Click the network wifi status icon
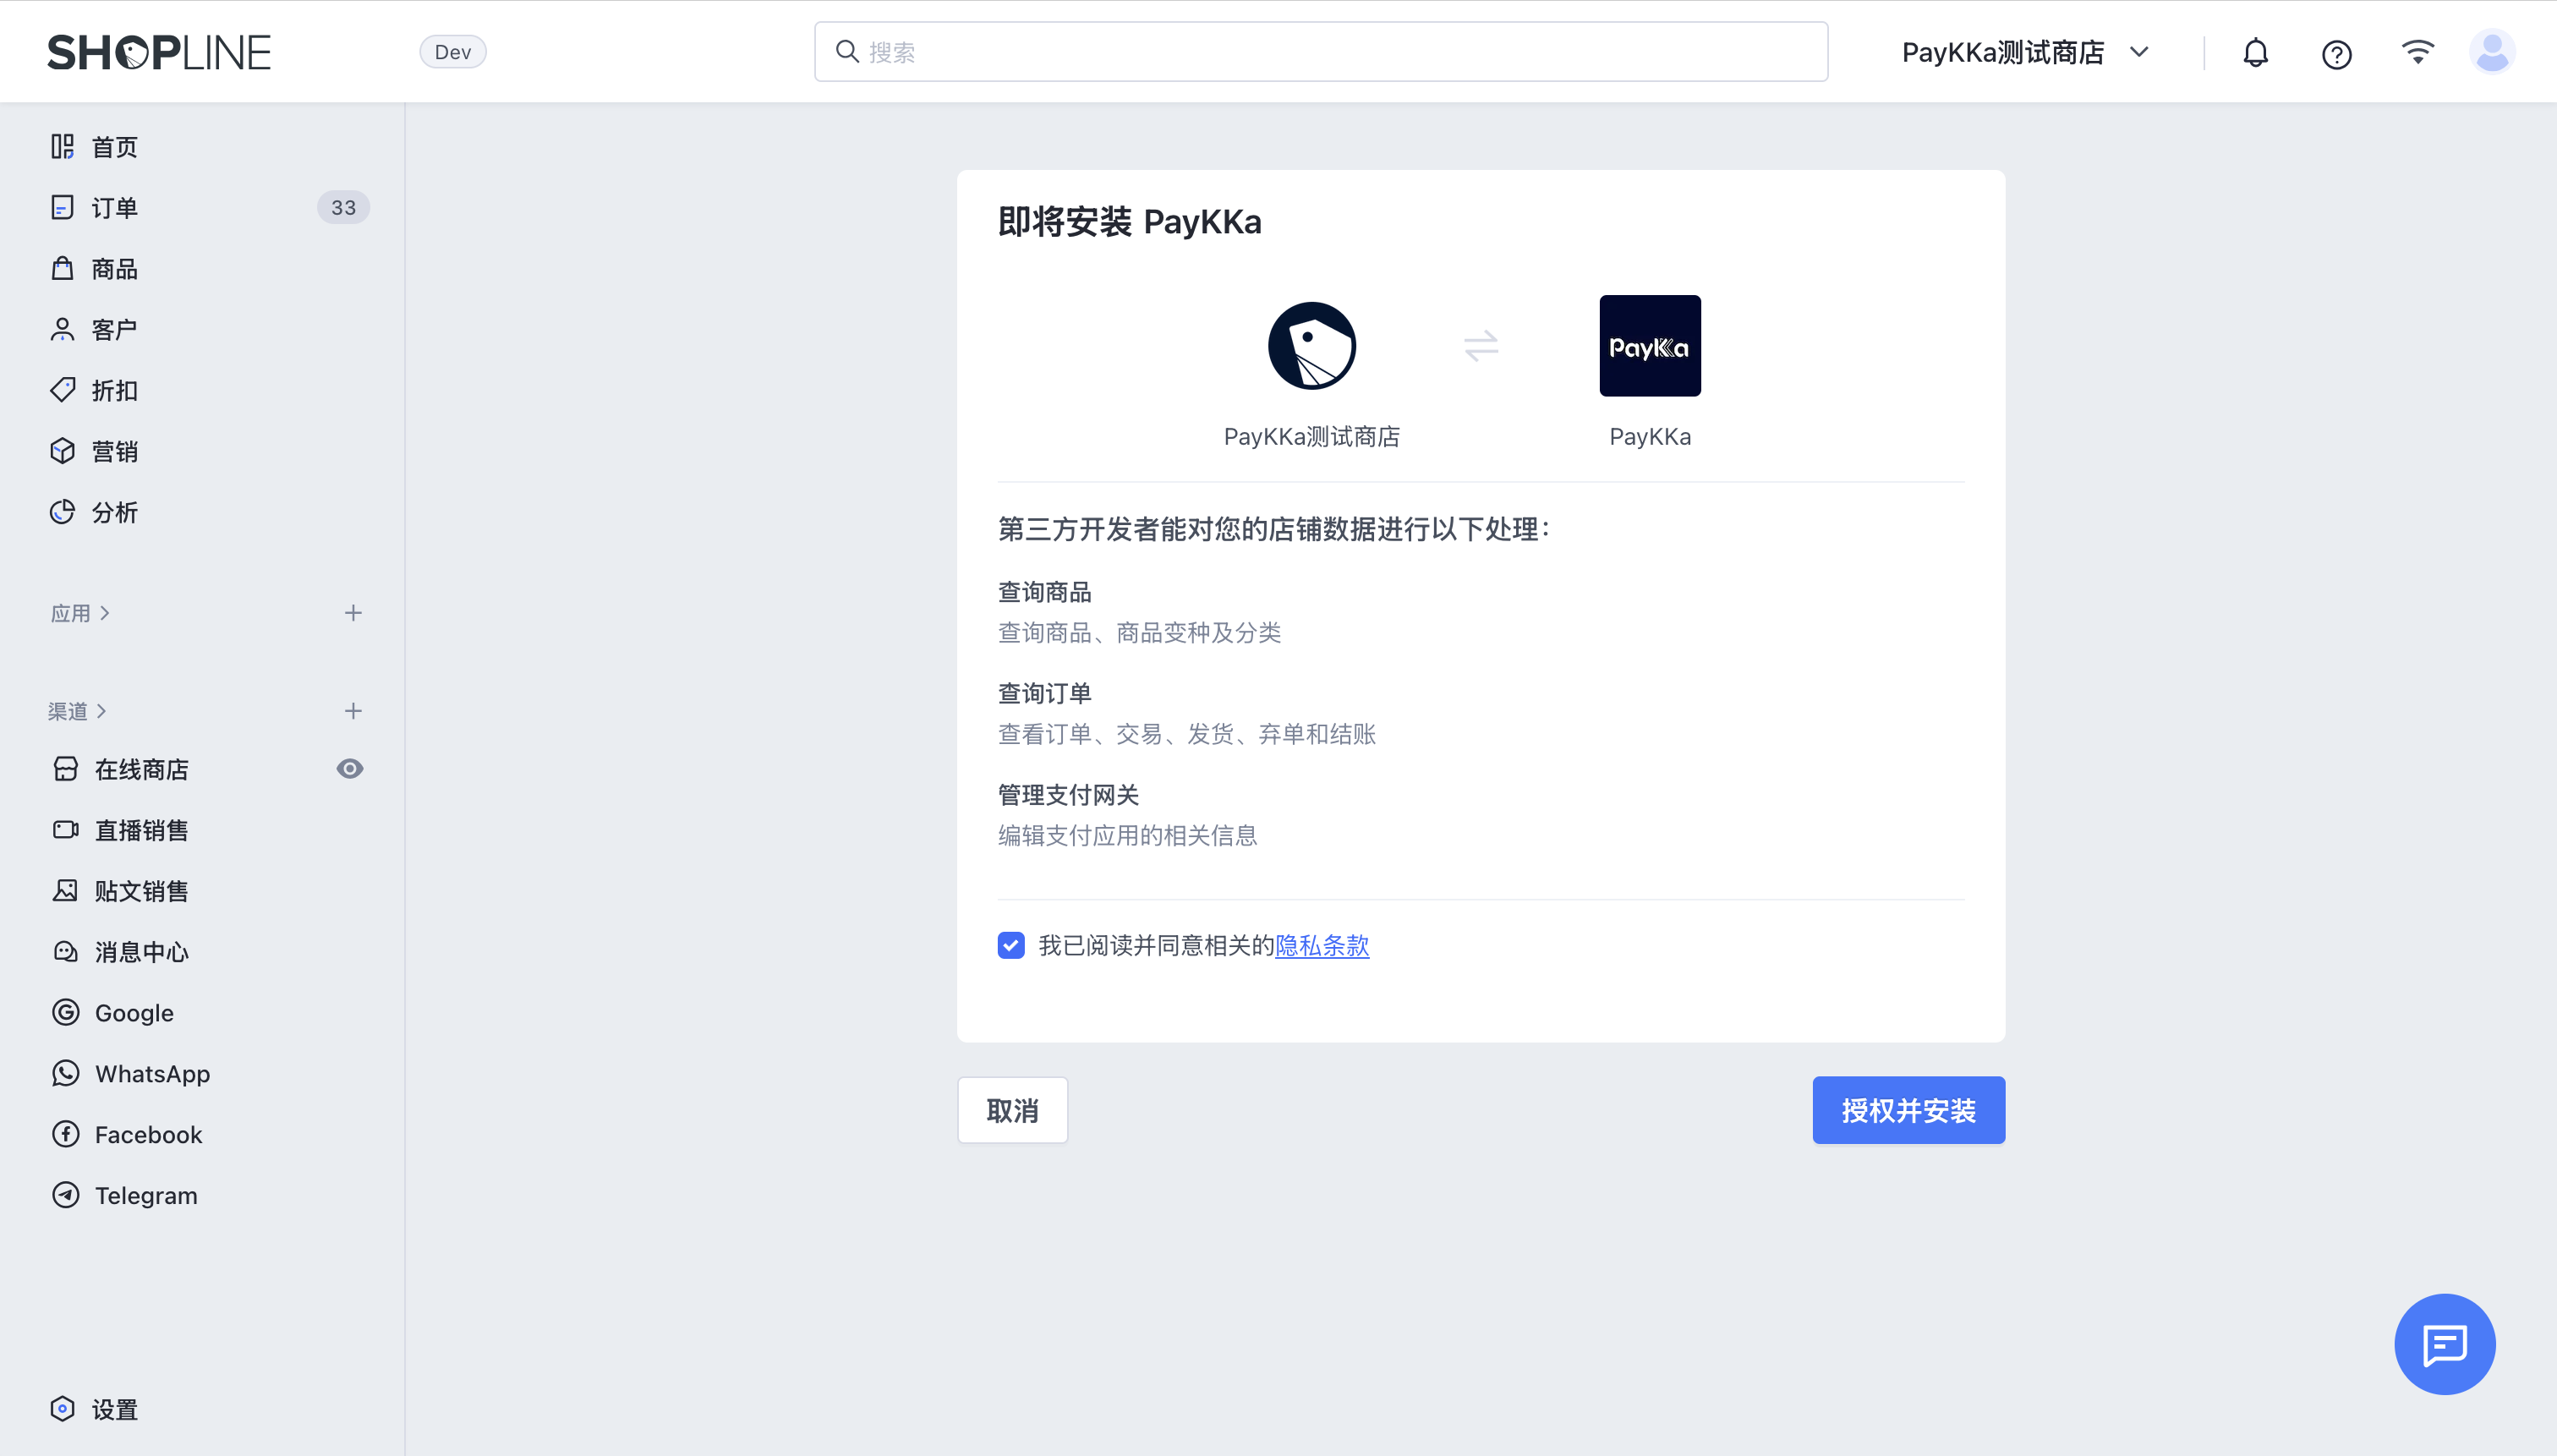Viewport: 2557px width, 1456px height. click(2417, 52)
